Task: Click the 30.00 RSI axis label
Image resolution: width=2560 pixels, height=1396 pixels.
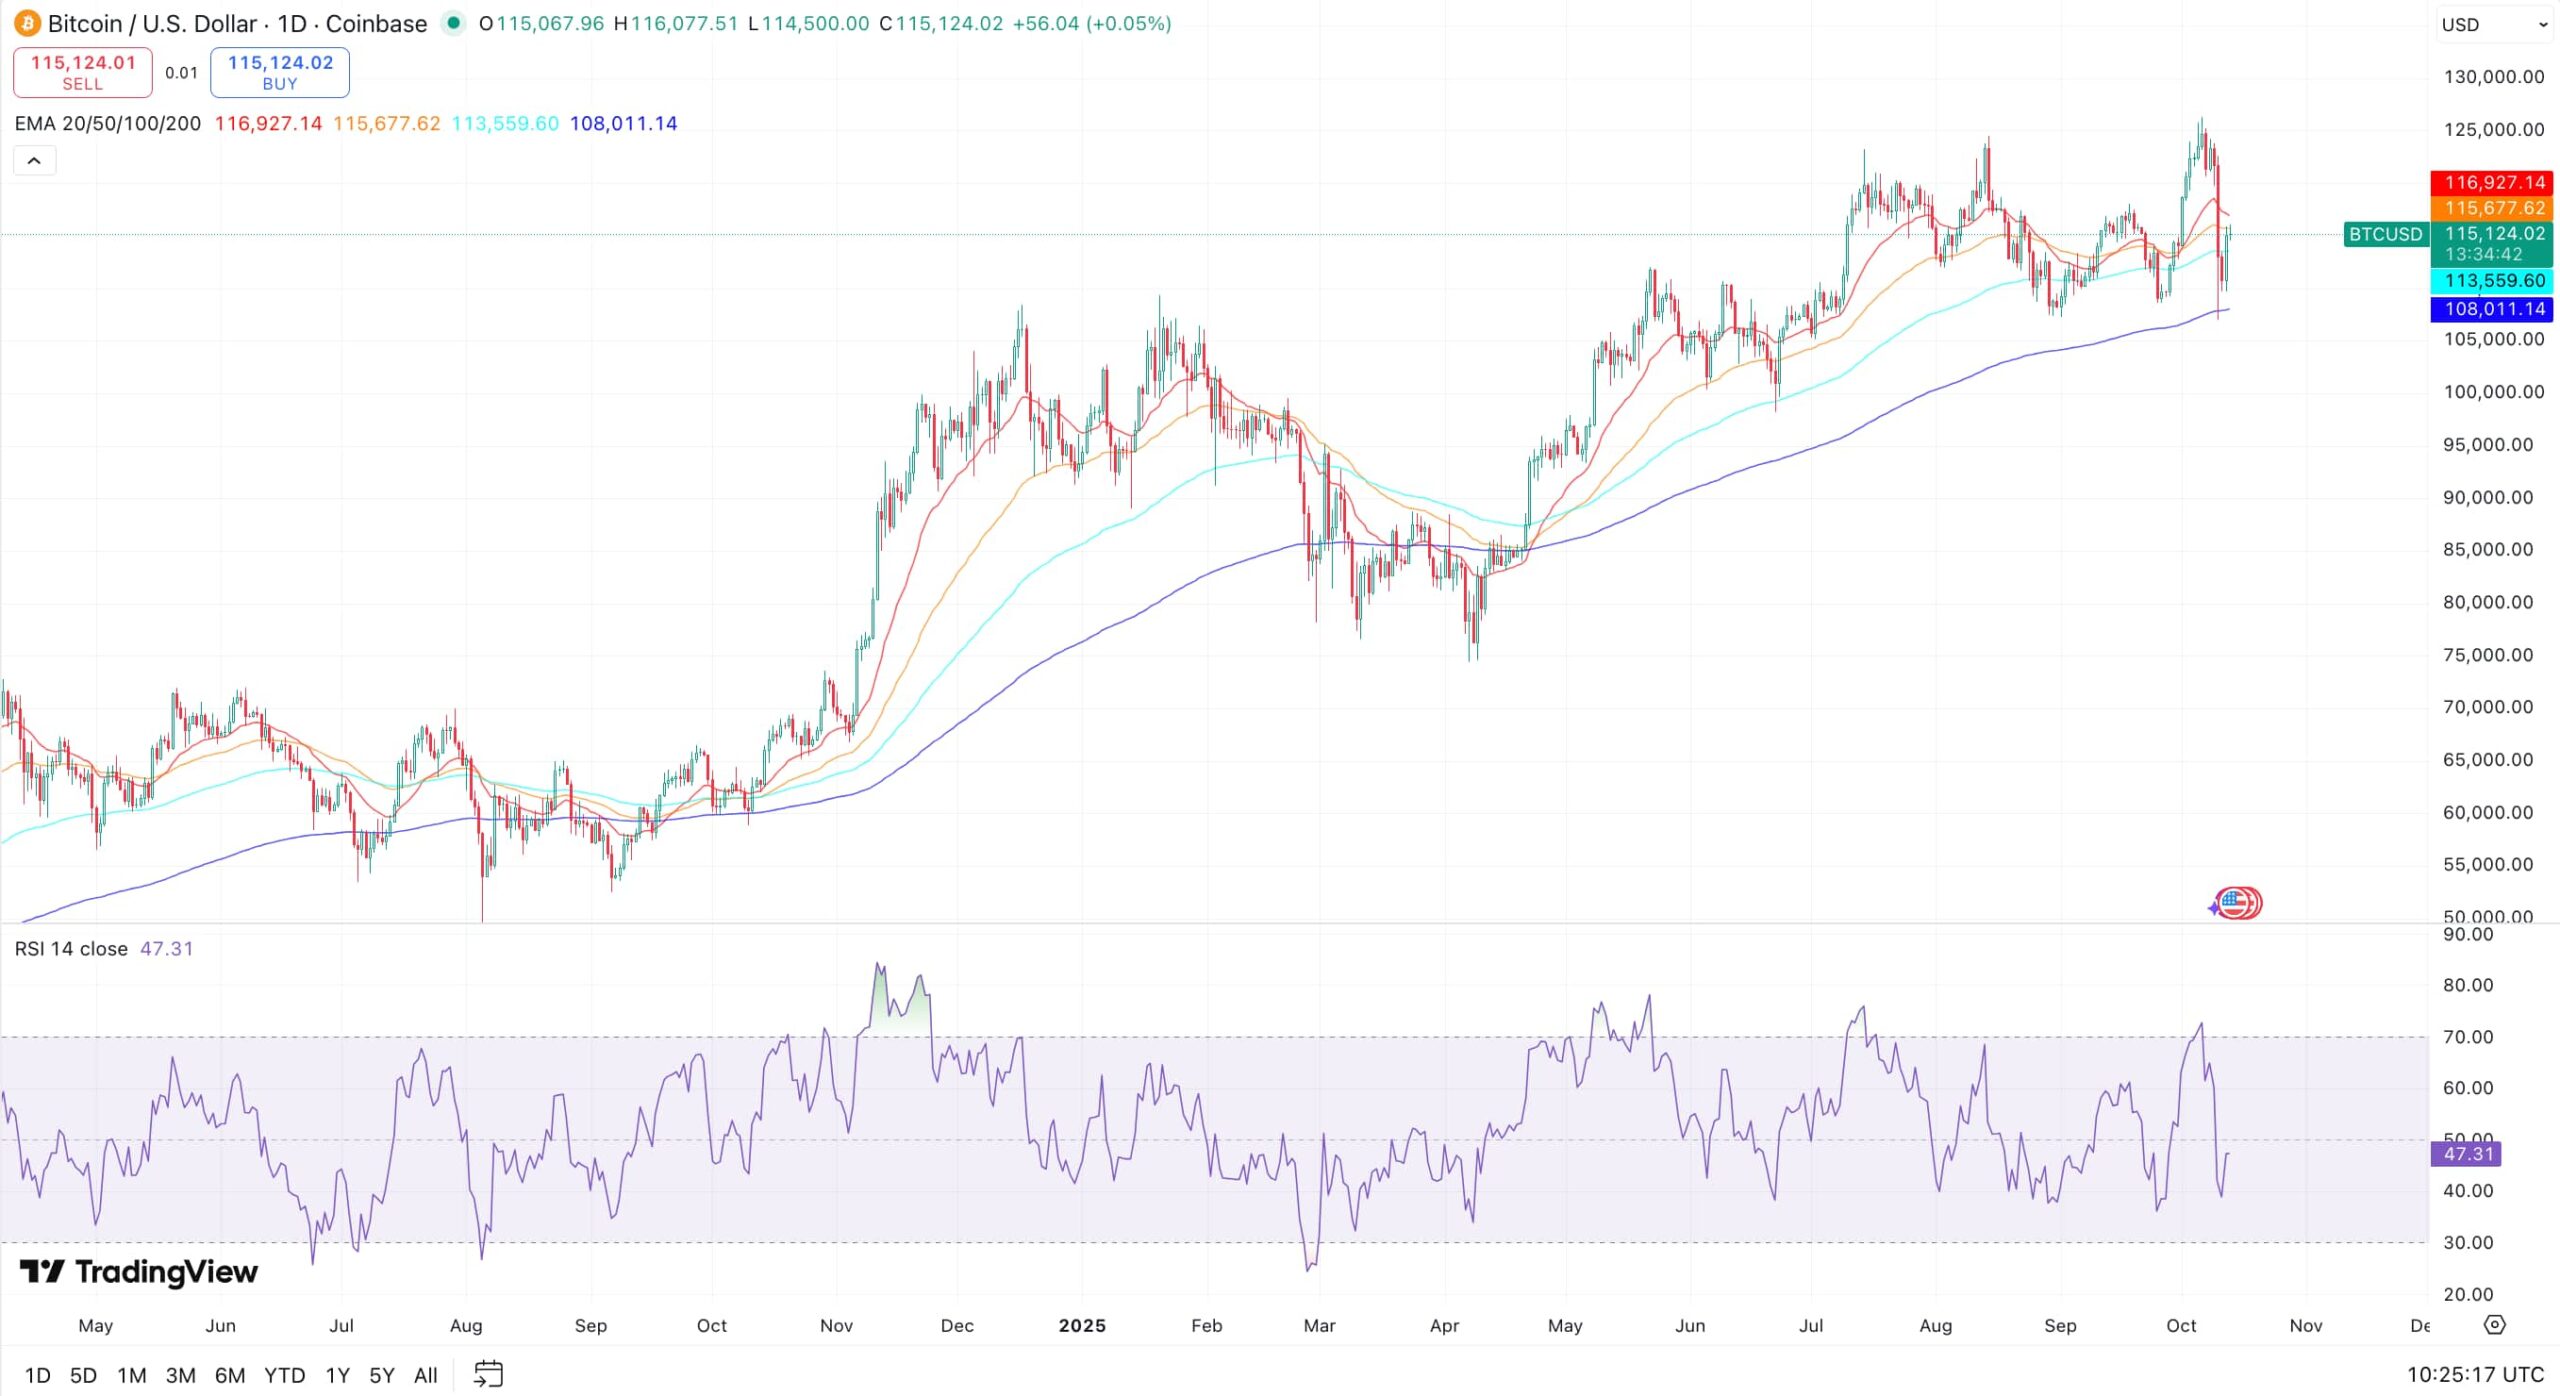Action: 2467,1243
